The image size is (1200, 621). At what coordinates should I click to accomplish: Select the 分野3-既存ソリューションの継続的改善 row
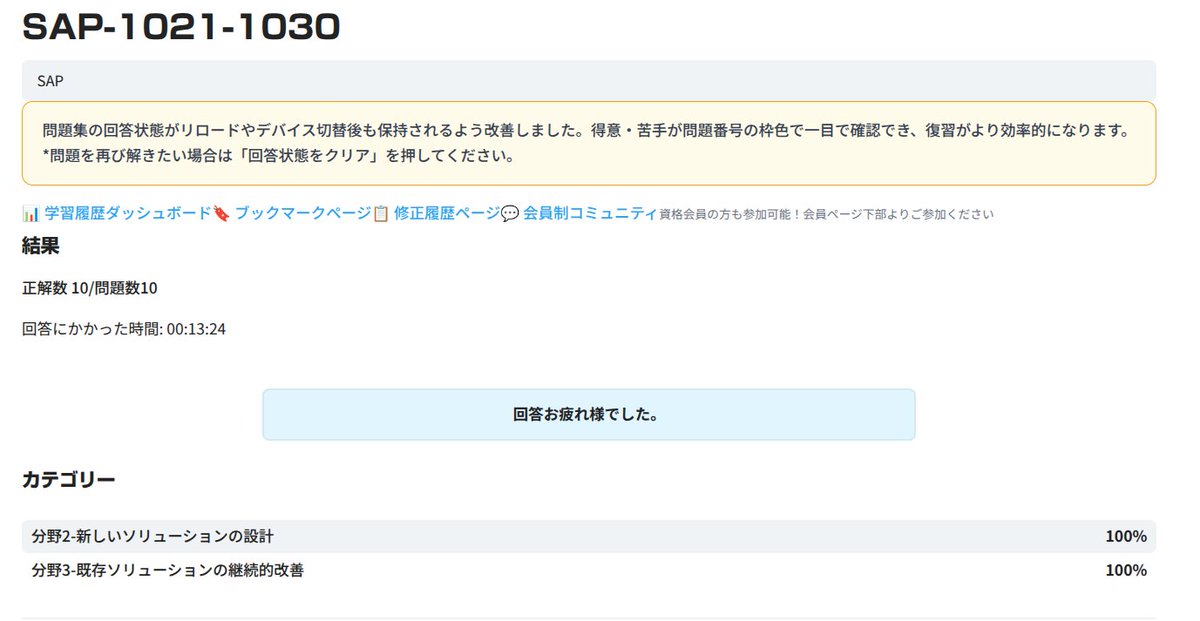(589, 570)
